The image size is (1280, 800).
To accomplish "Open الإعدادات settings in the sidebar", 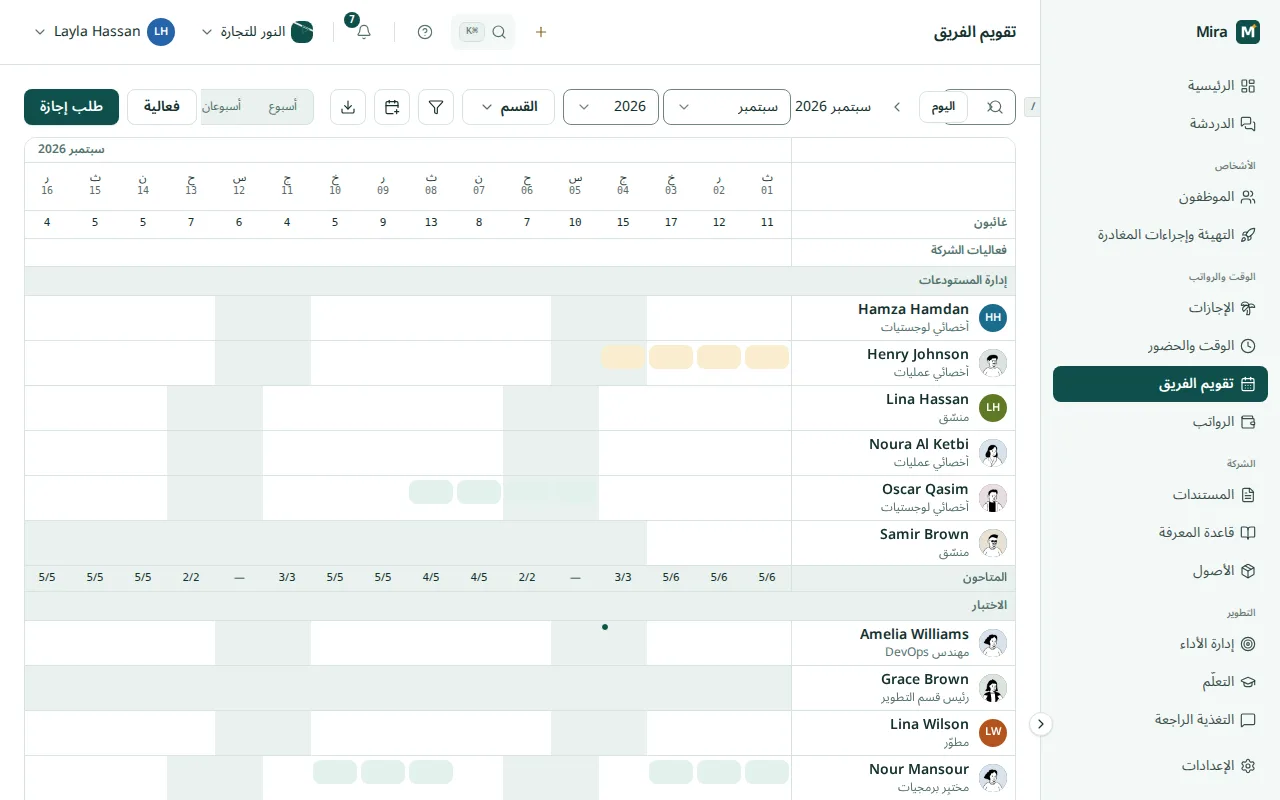I will (1160, 766).
